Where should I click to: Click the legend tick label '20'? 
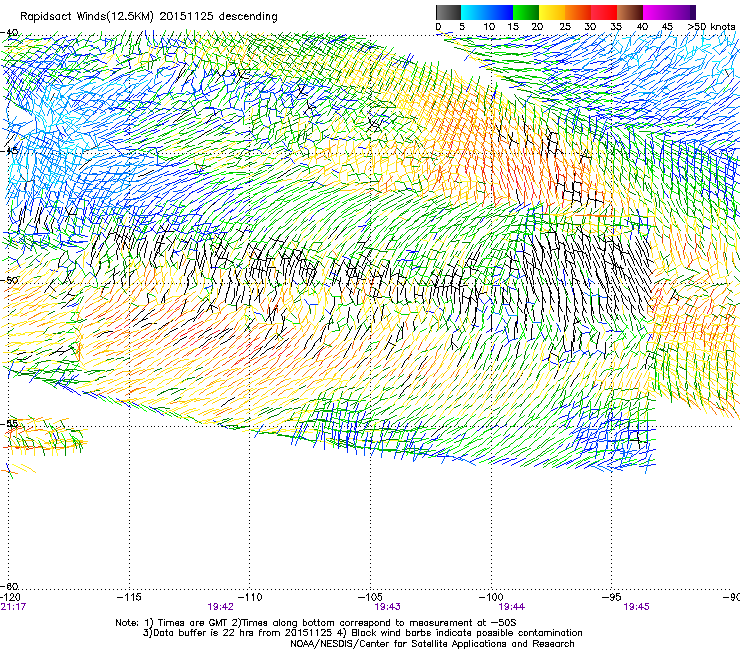tap(537, 27)
